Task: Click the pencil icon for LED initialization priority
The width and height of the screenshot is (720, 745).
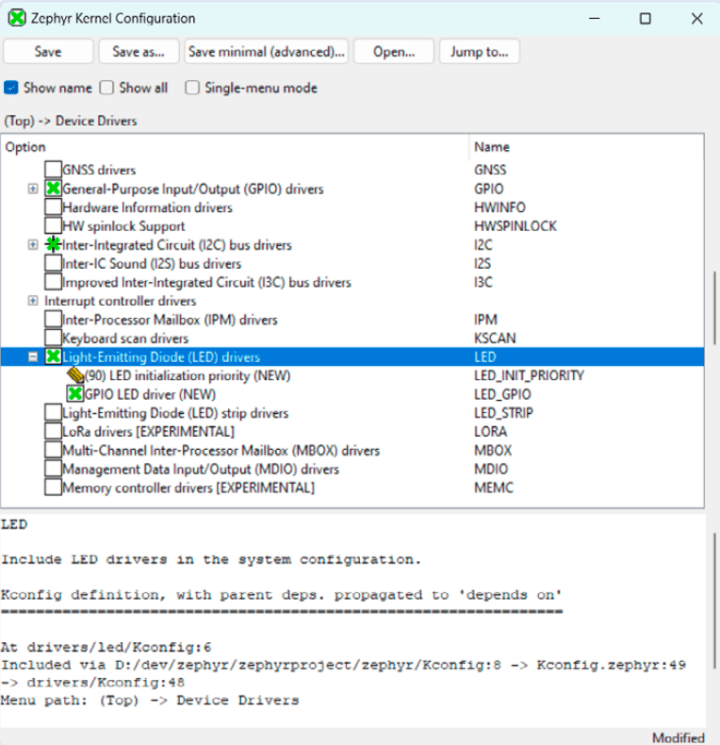Action: (75, 376)
